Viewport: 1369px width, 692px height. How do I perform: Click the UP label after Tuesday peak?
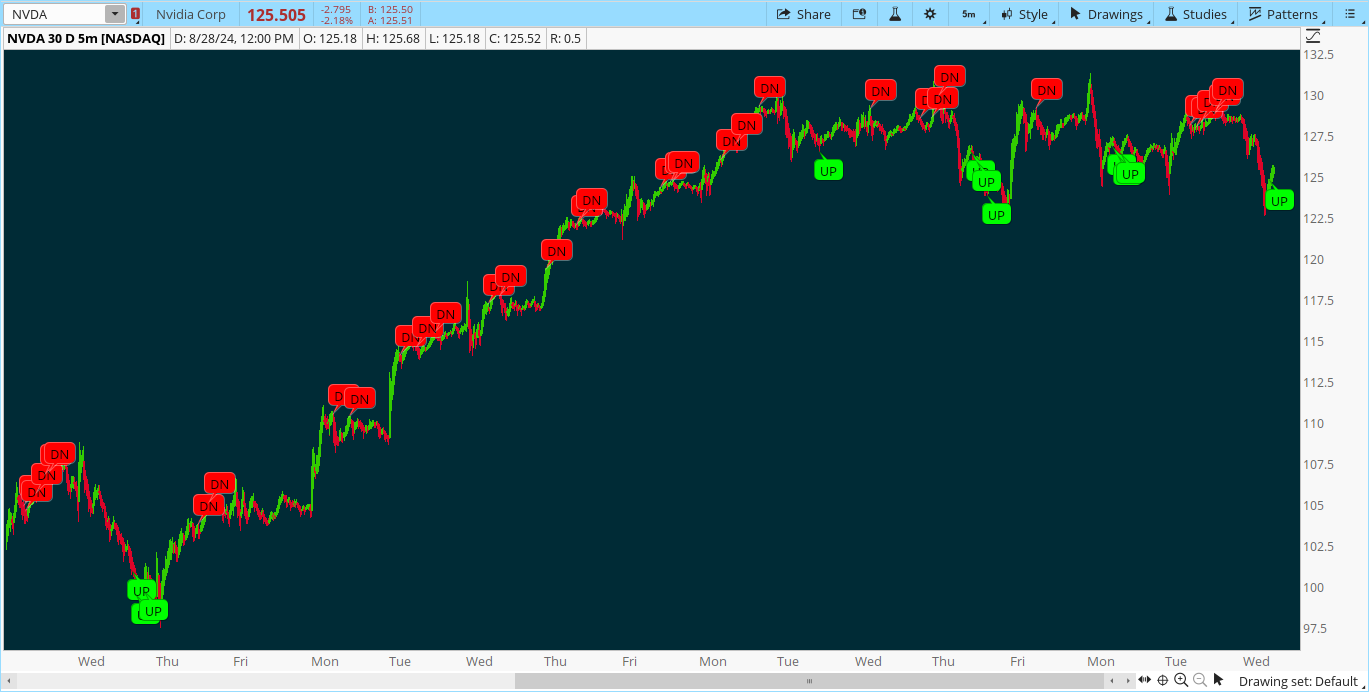[828, 170]
